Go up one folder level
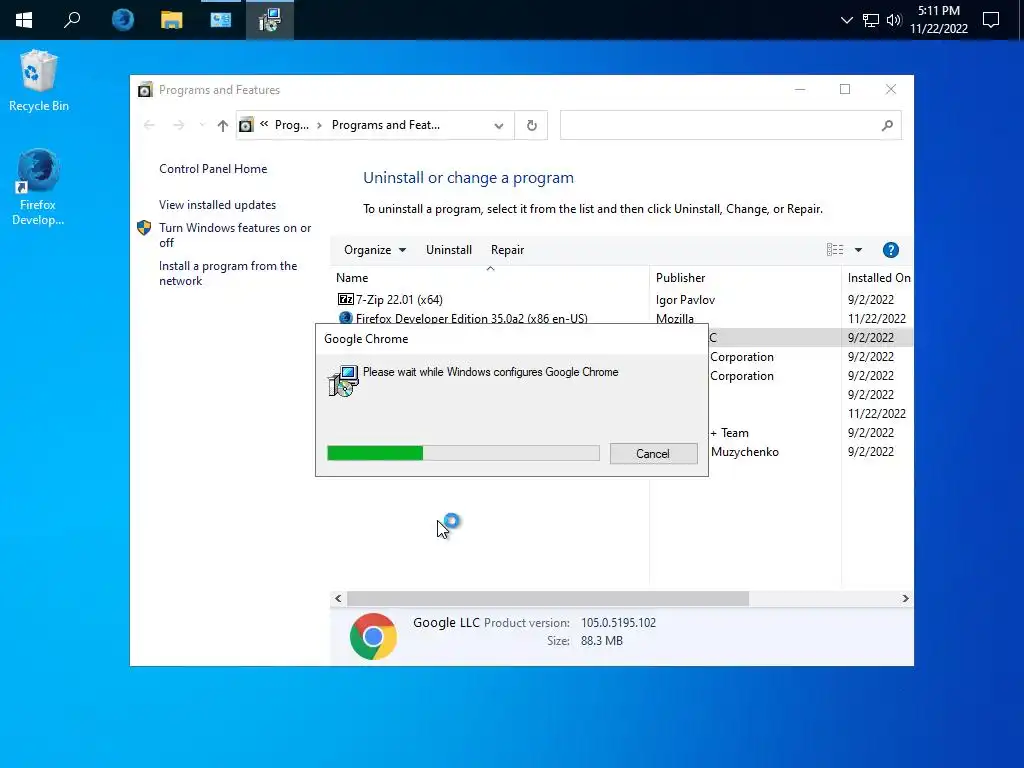The image size is (1024, 768). pos(223,125)
